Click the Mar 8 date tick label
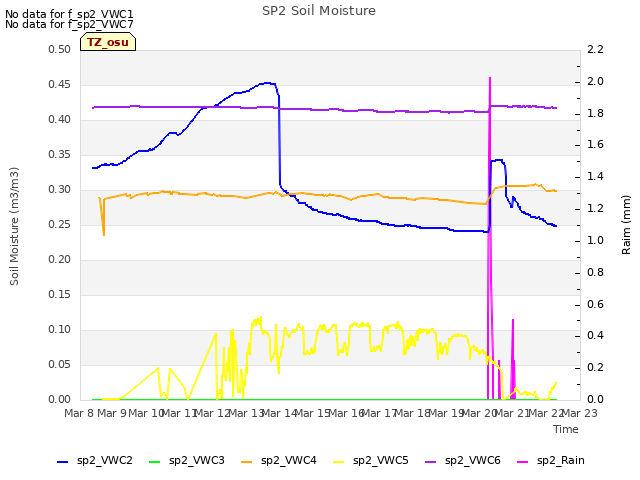Image resolution: width=640 pixels, height=480 pixels. [x=79, y=413]
